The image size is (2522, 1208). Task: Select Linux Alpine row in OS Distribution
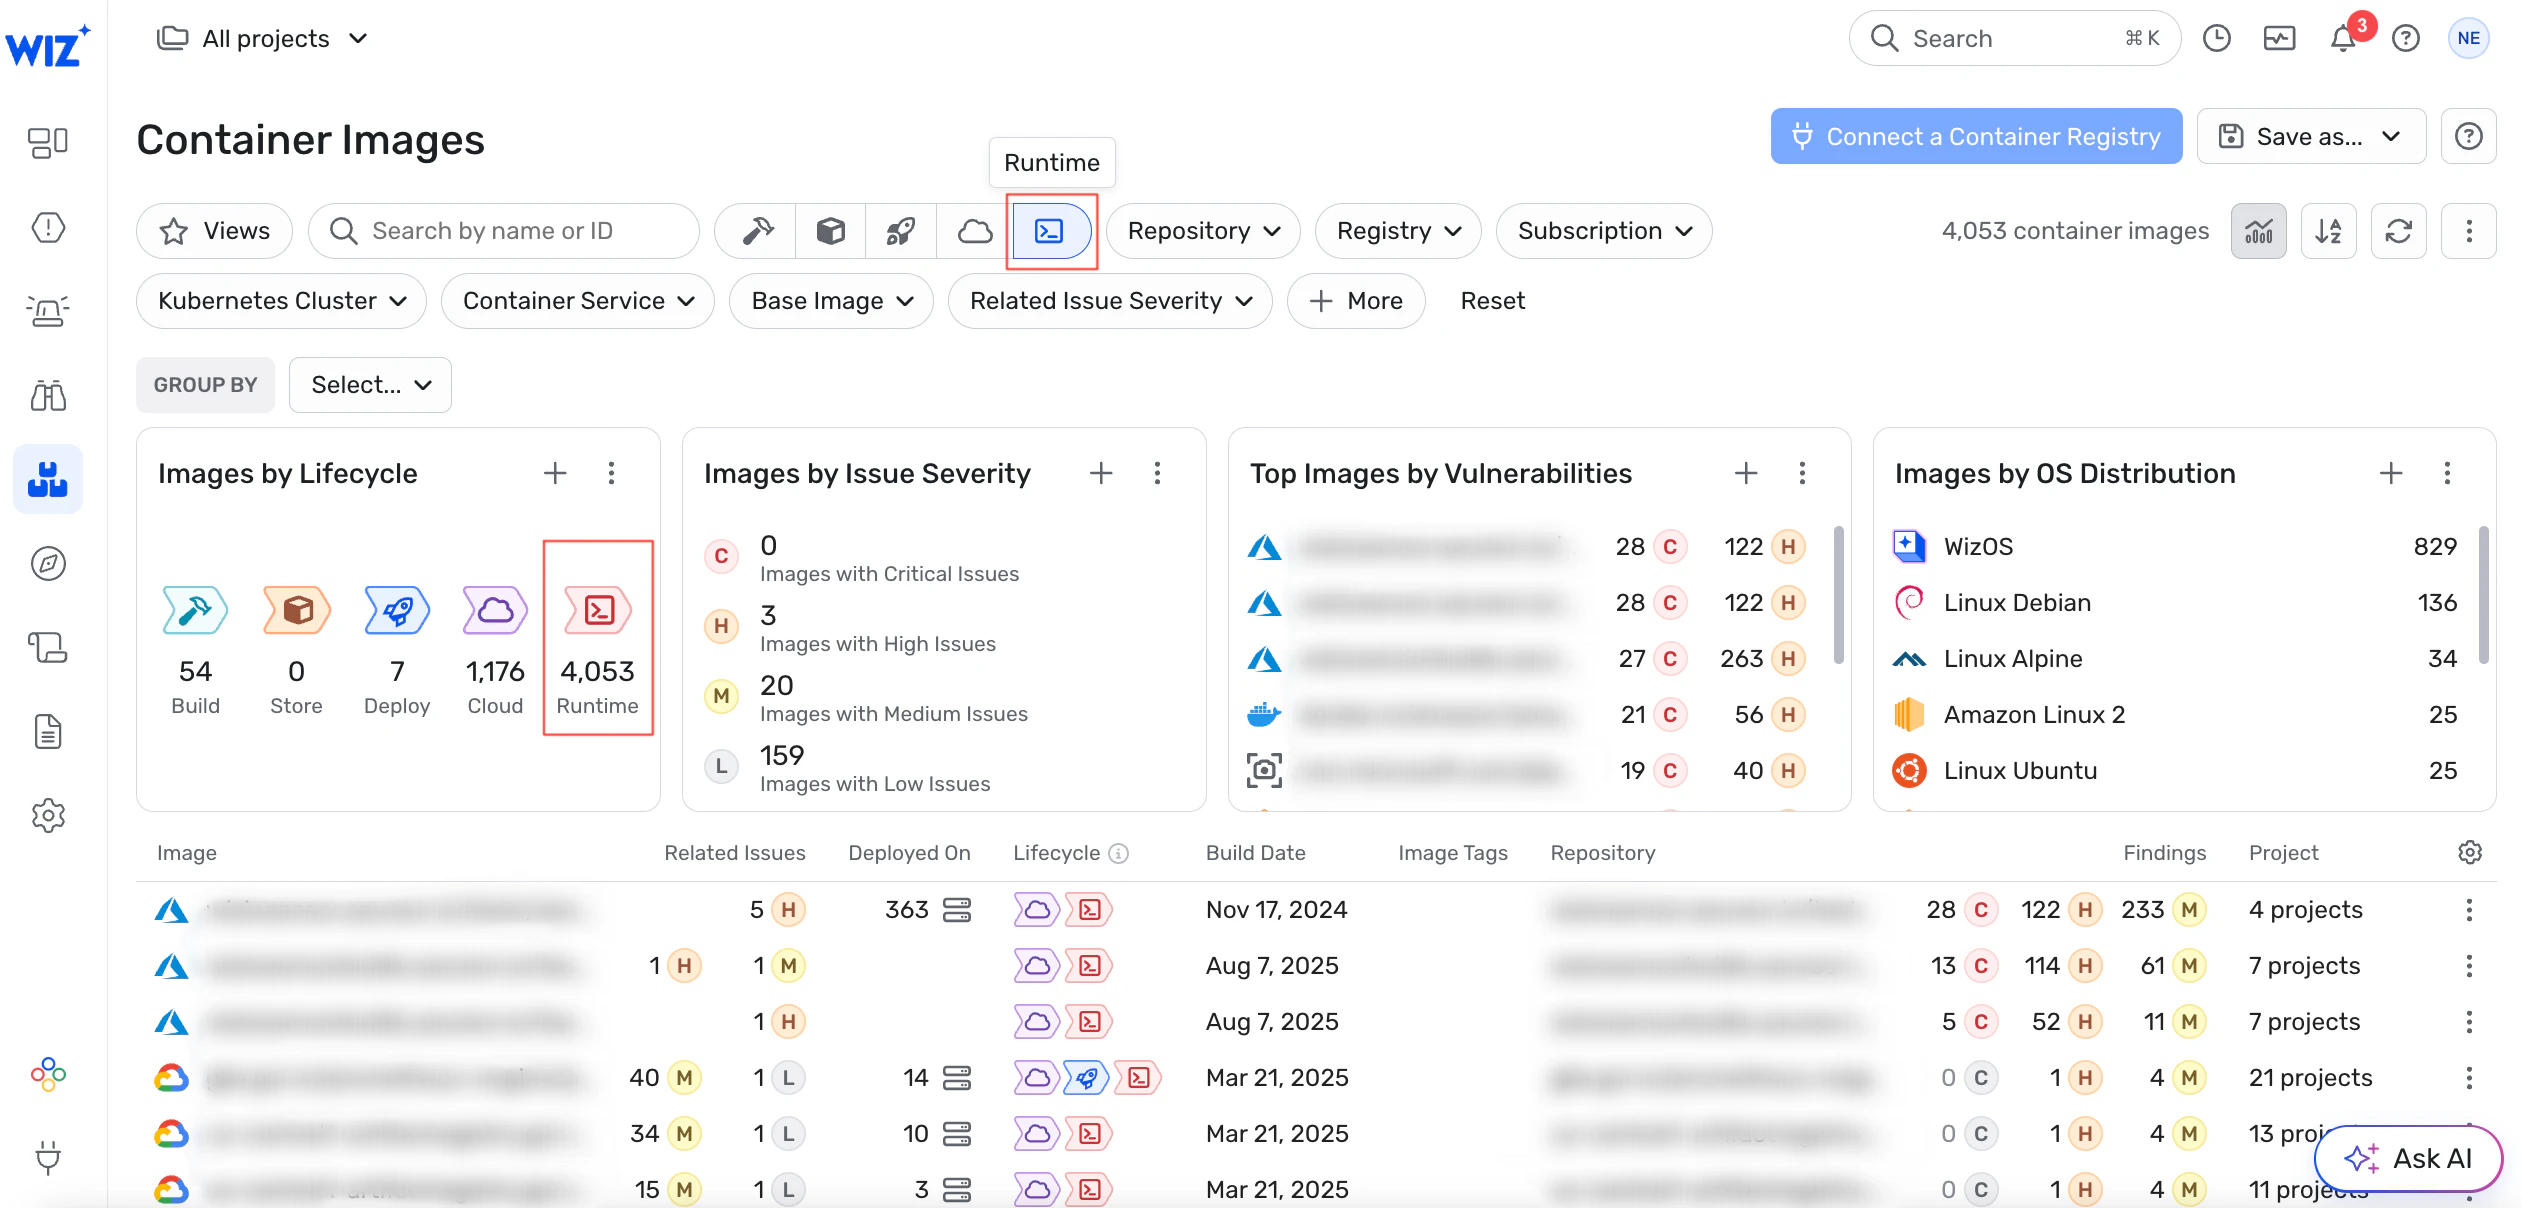coord(2175,658)
